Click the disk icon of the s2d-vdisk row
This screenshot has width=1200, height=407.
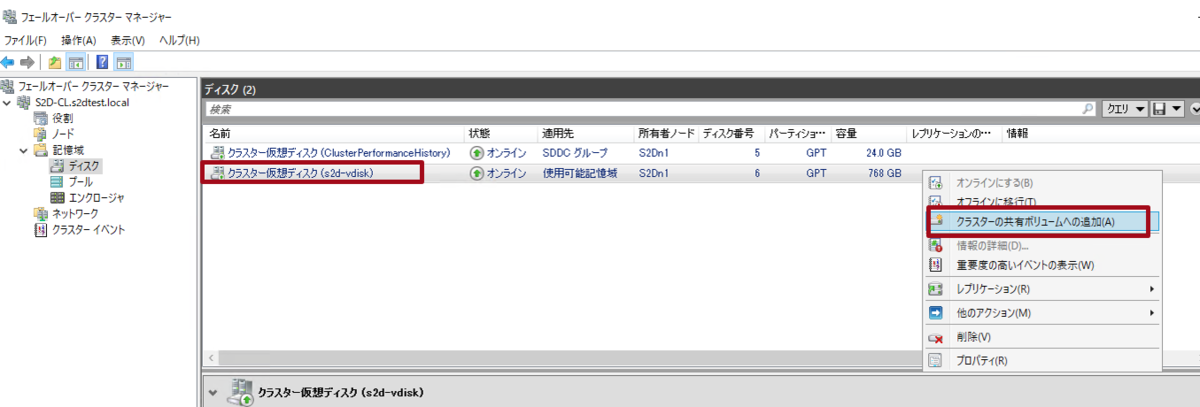click(x=218, y=173)
